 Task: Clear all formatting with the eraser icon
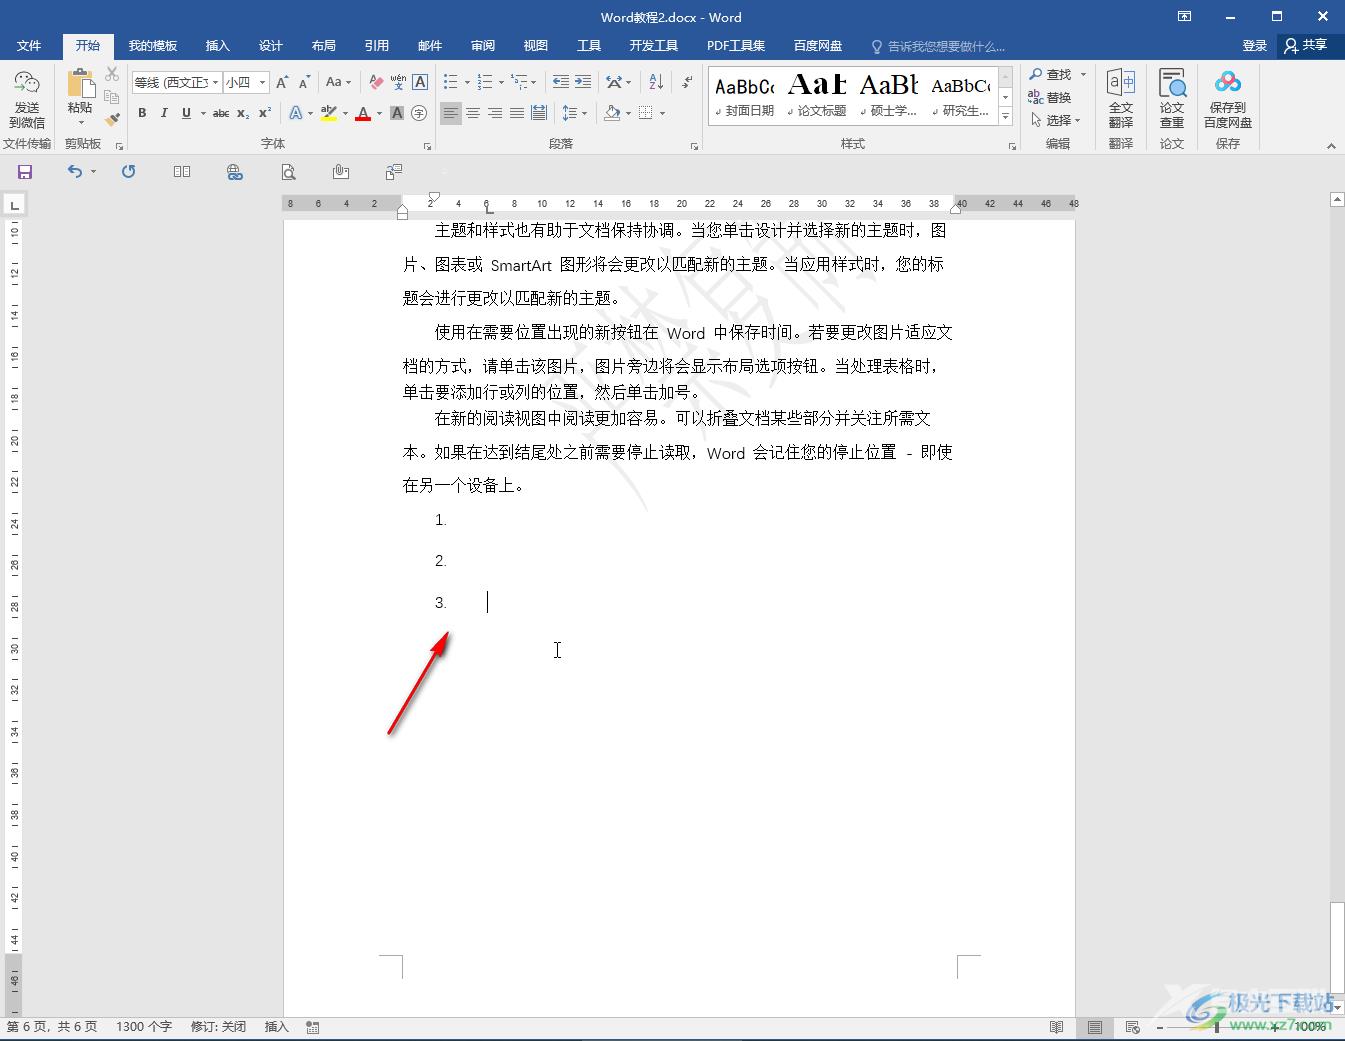tap(376, 82)
